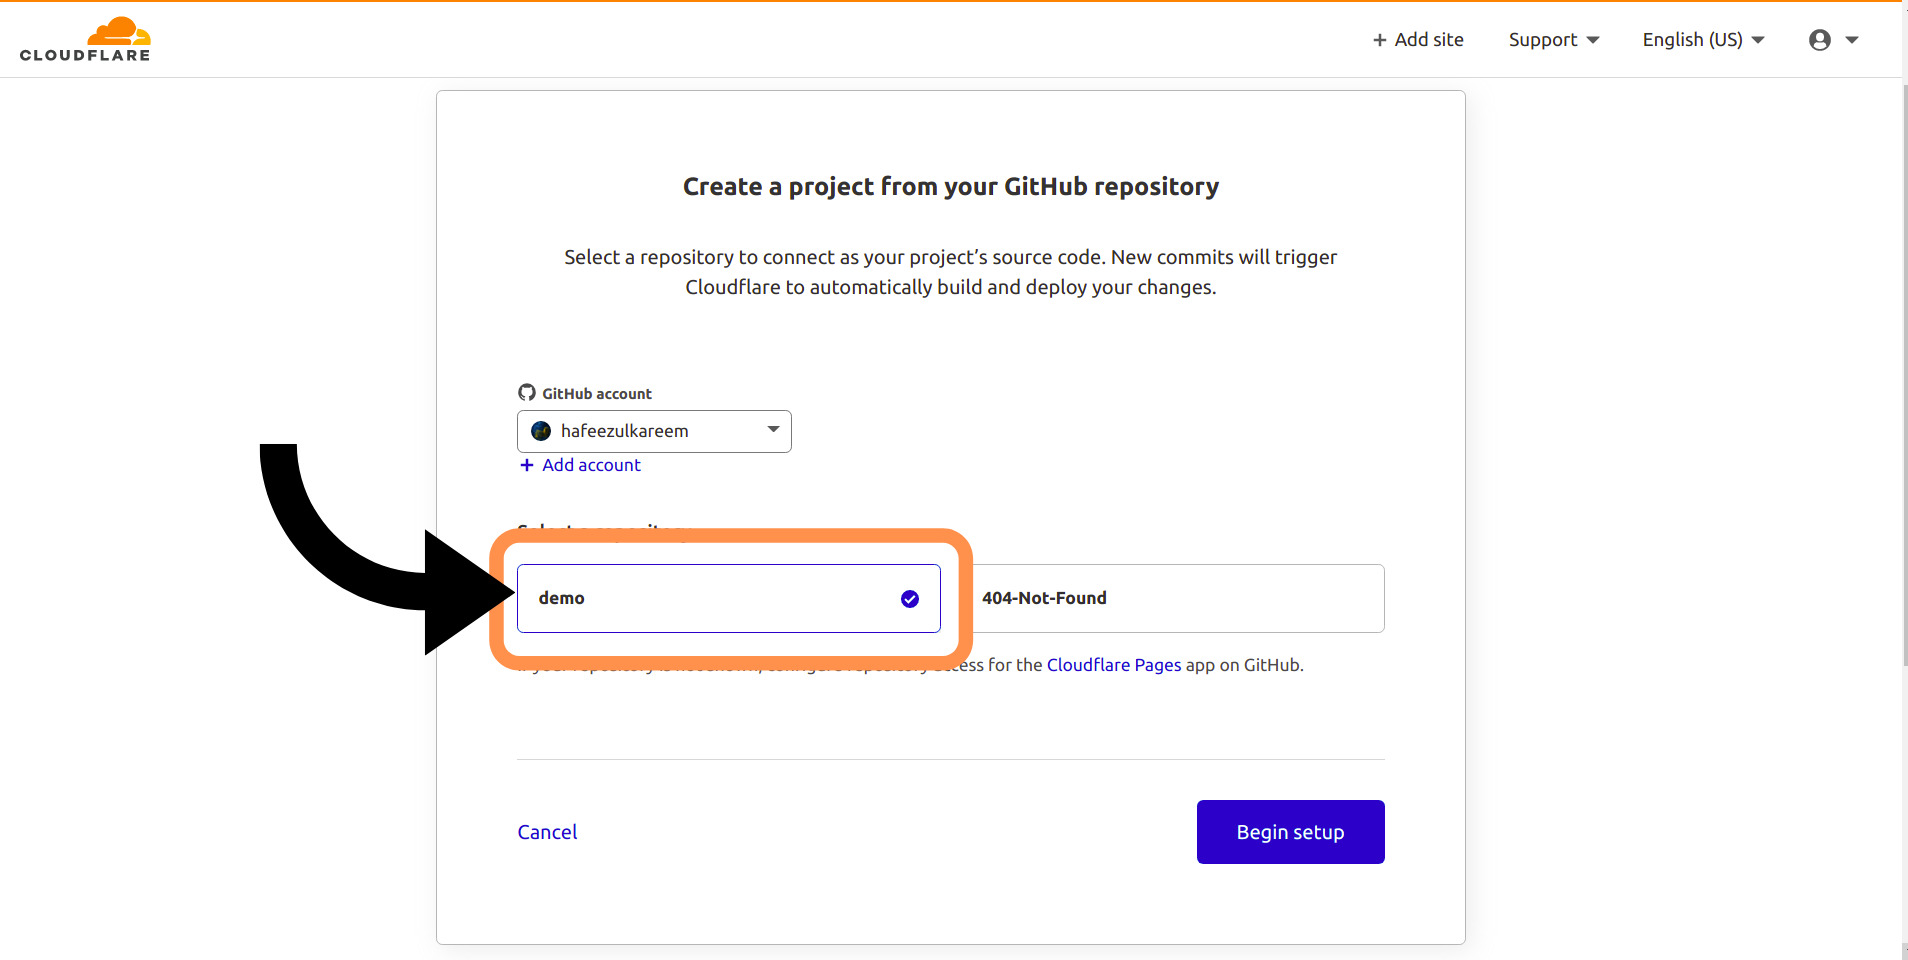Viewport: 1908px width, 960px height.
Task: Click the Cancel link
Action: [x=547, y=832]
